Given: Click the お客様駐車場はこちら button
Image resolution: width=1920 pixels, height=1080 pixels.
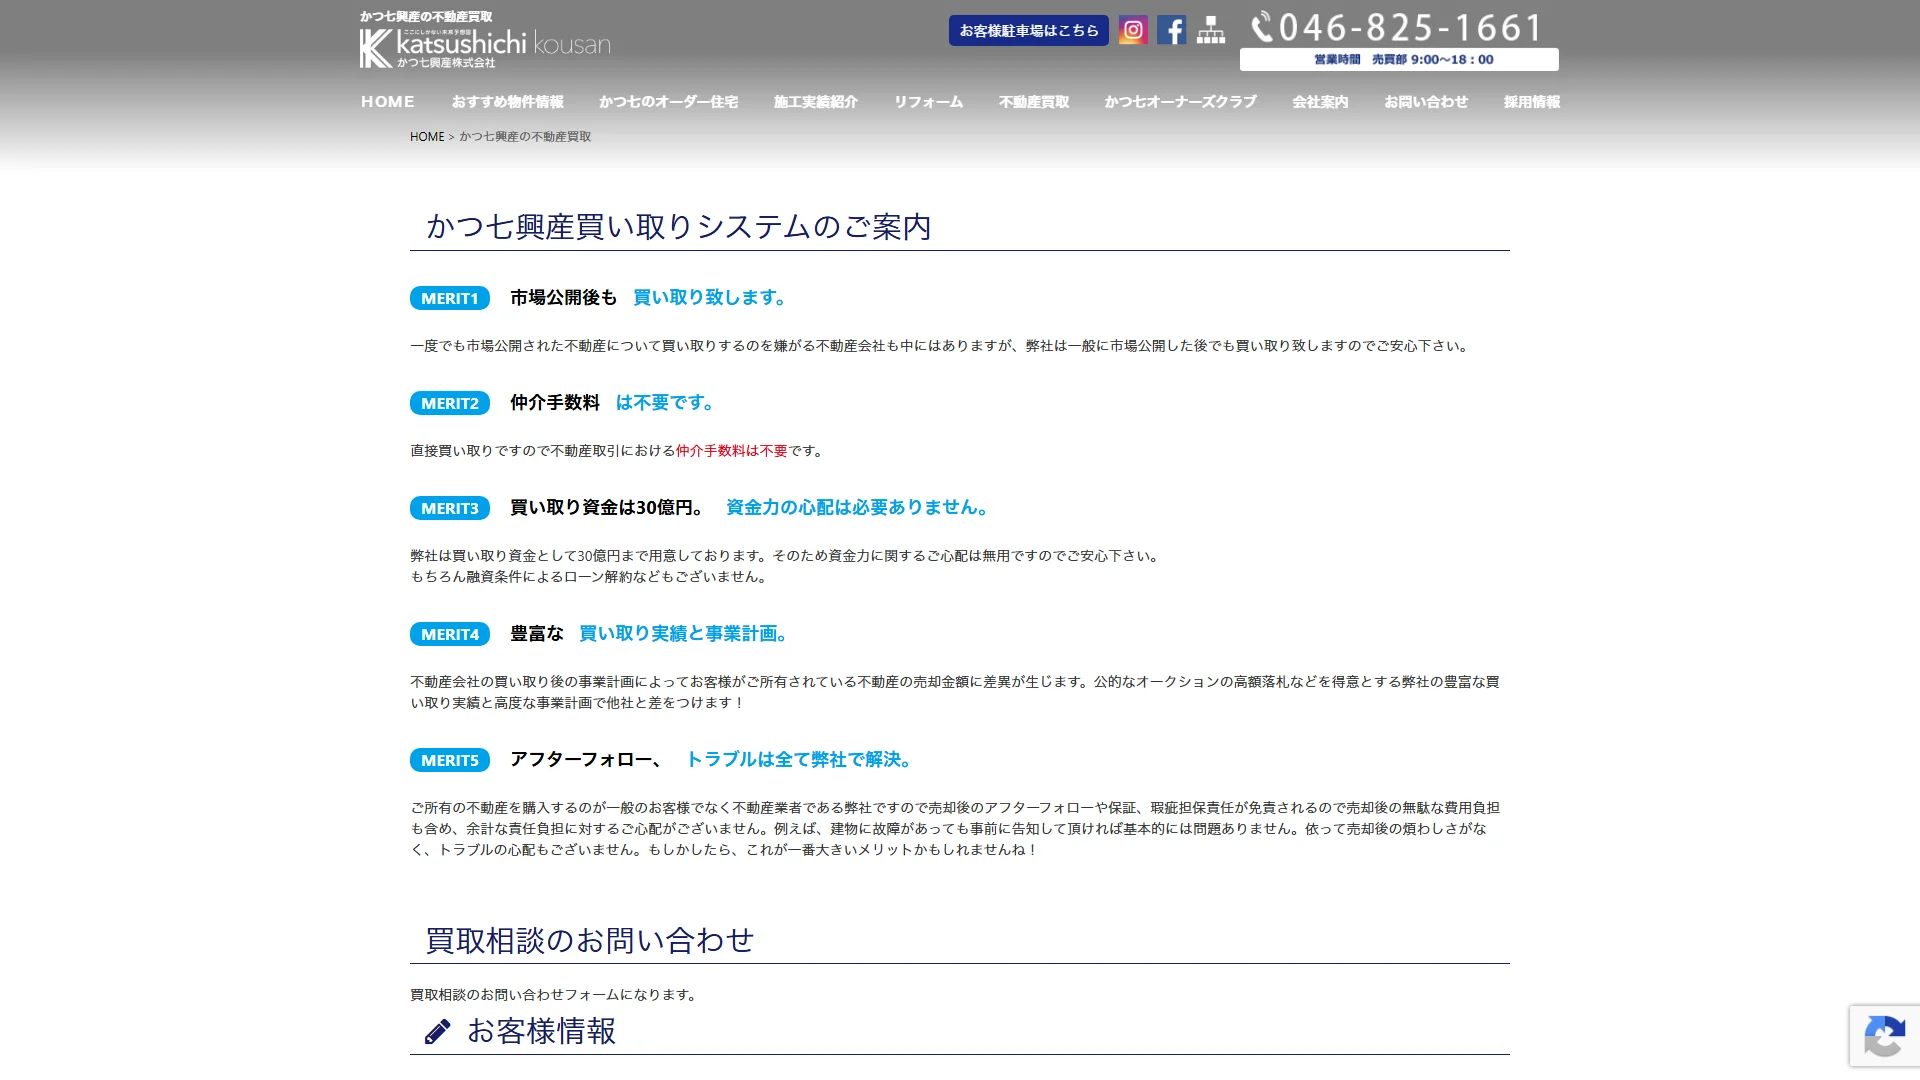Looking at the screenshot, I should (1028, 30).
